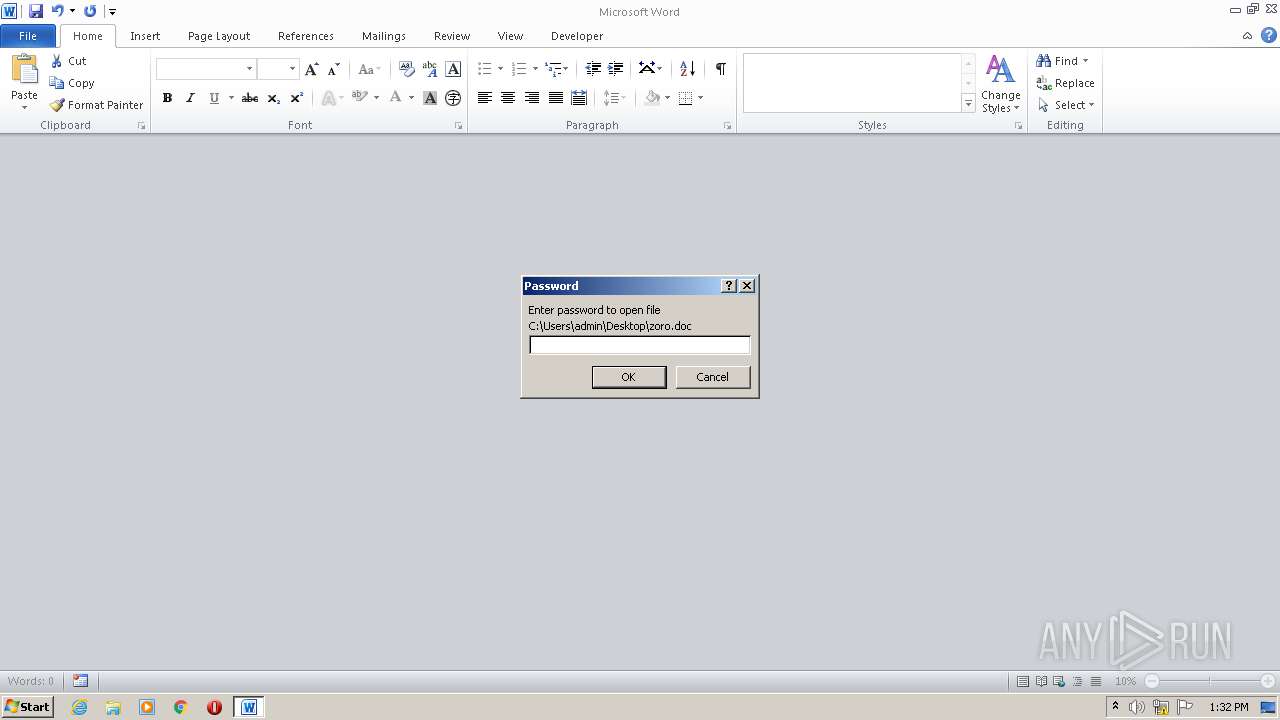Screen dimensions: 1280x720
Task: Open the File tab
Action: (28, 36)
